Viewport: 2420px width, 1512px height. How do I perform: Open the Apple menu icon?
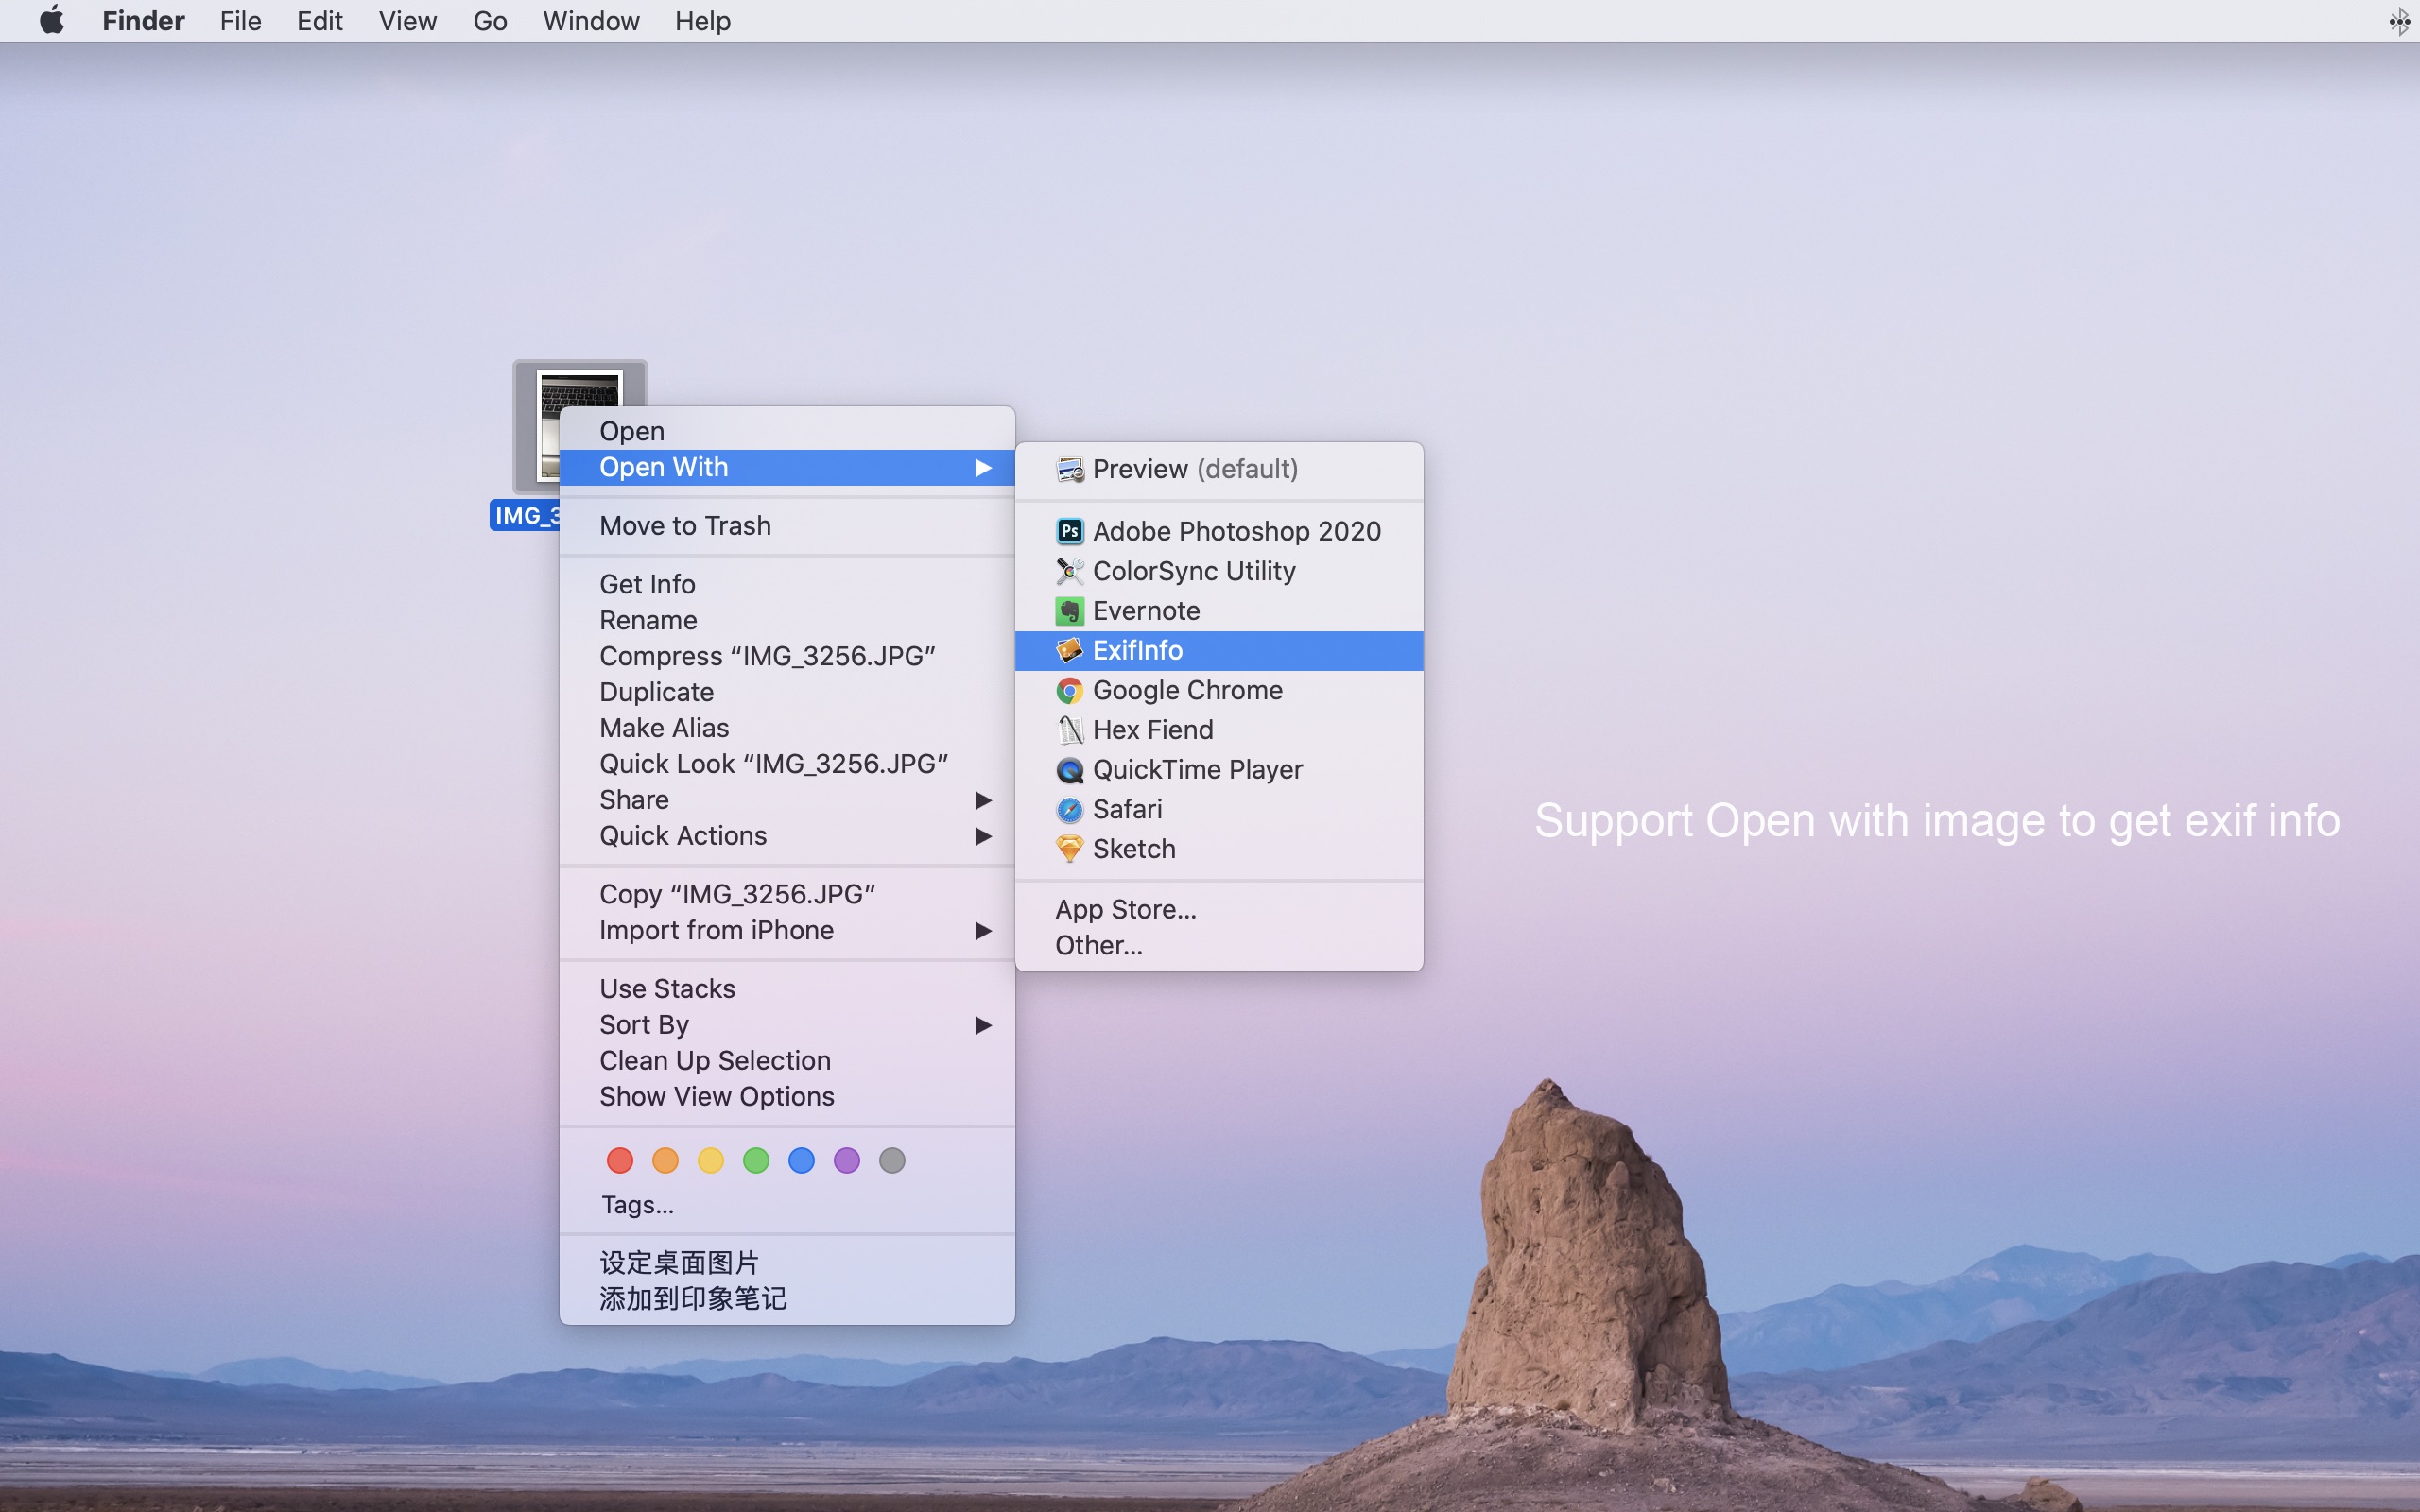point(52,20)
